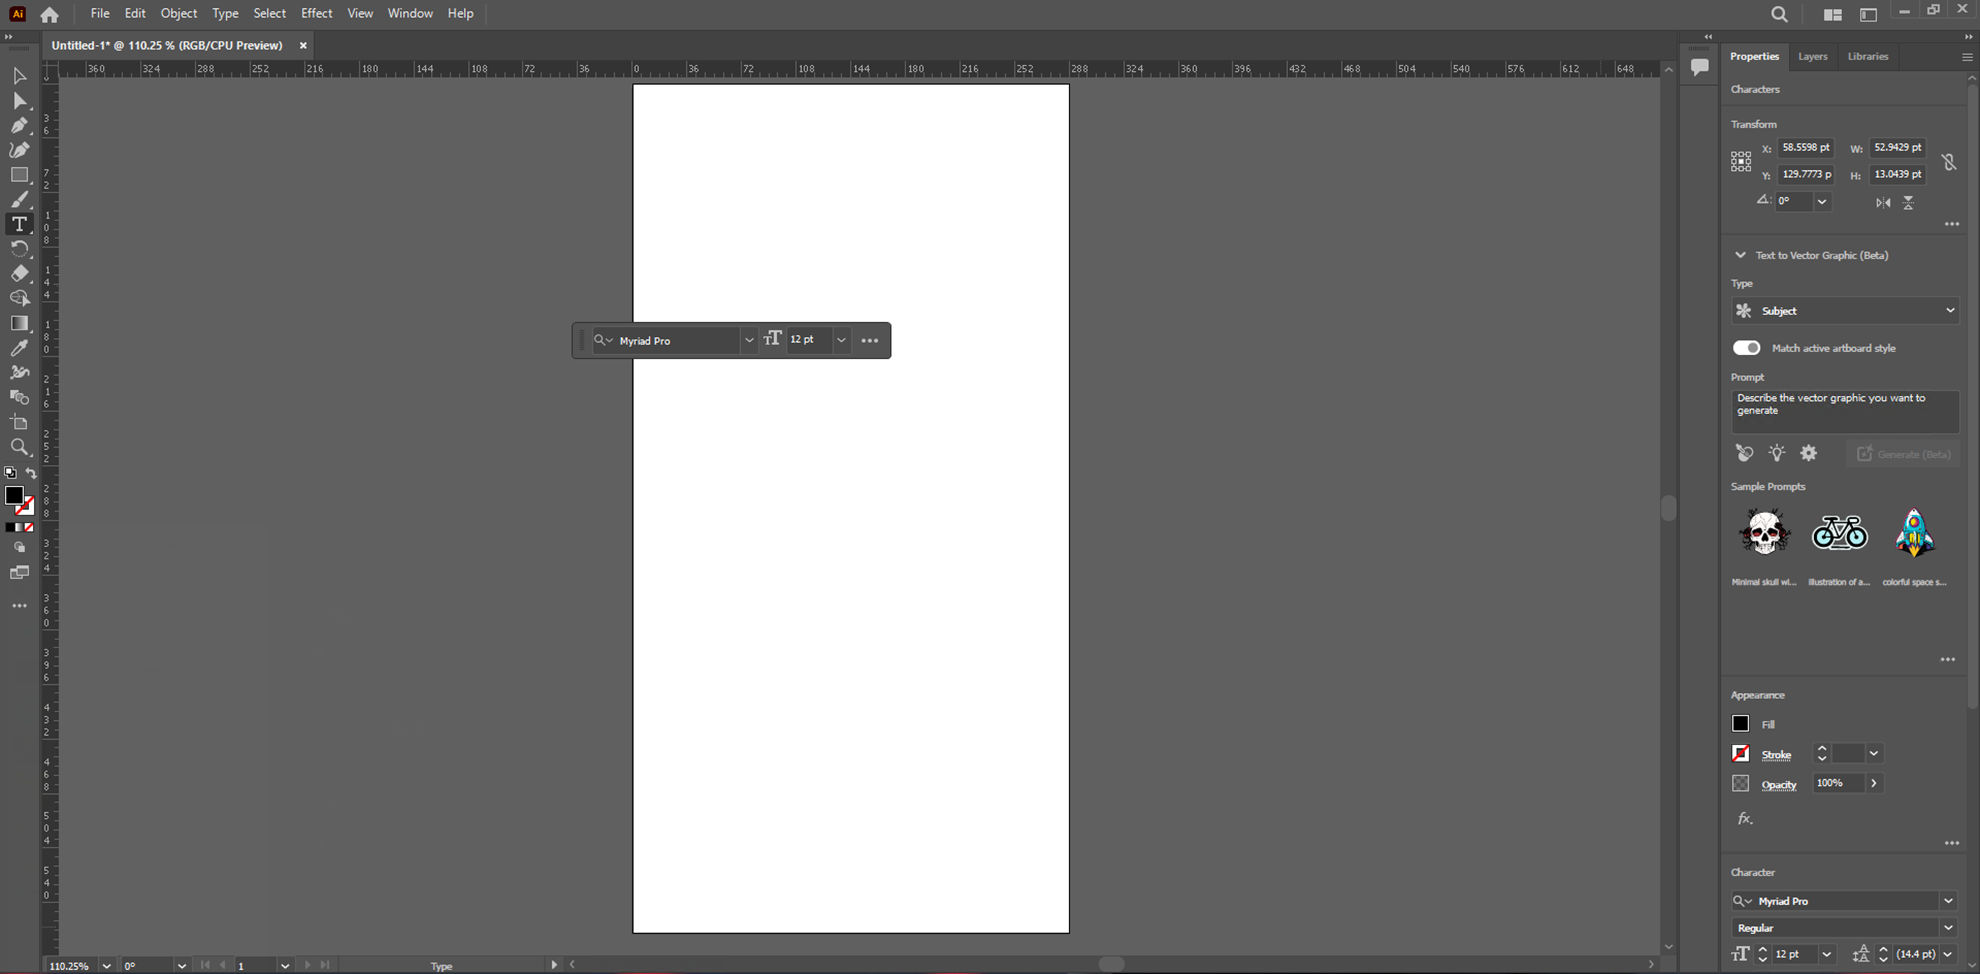Select the Curvature tool
This screenshot has width=1980, height=974.
[19, 150]
